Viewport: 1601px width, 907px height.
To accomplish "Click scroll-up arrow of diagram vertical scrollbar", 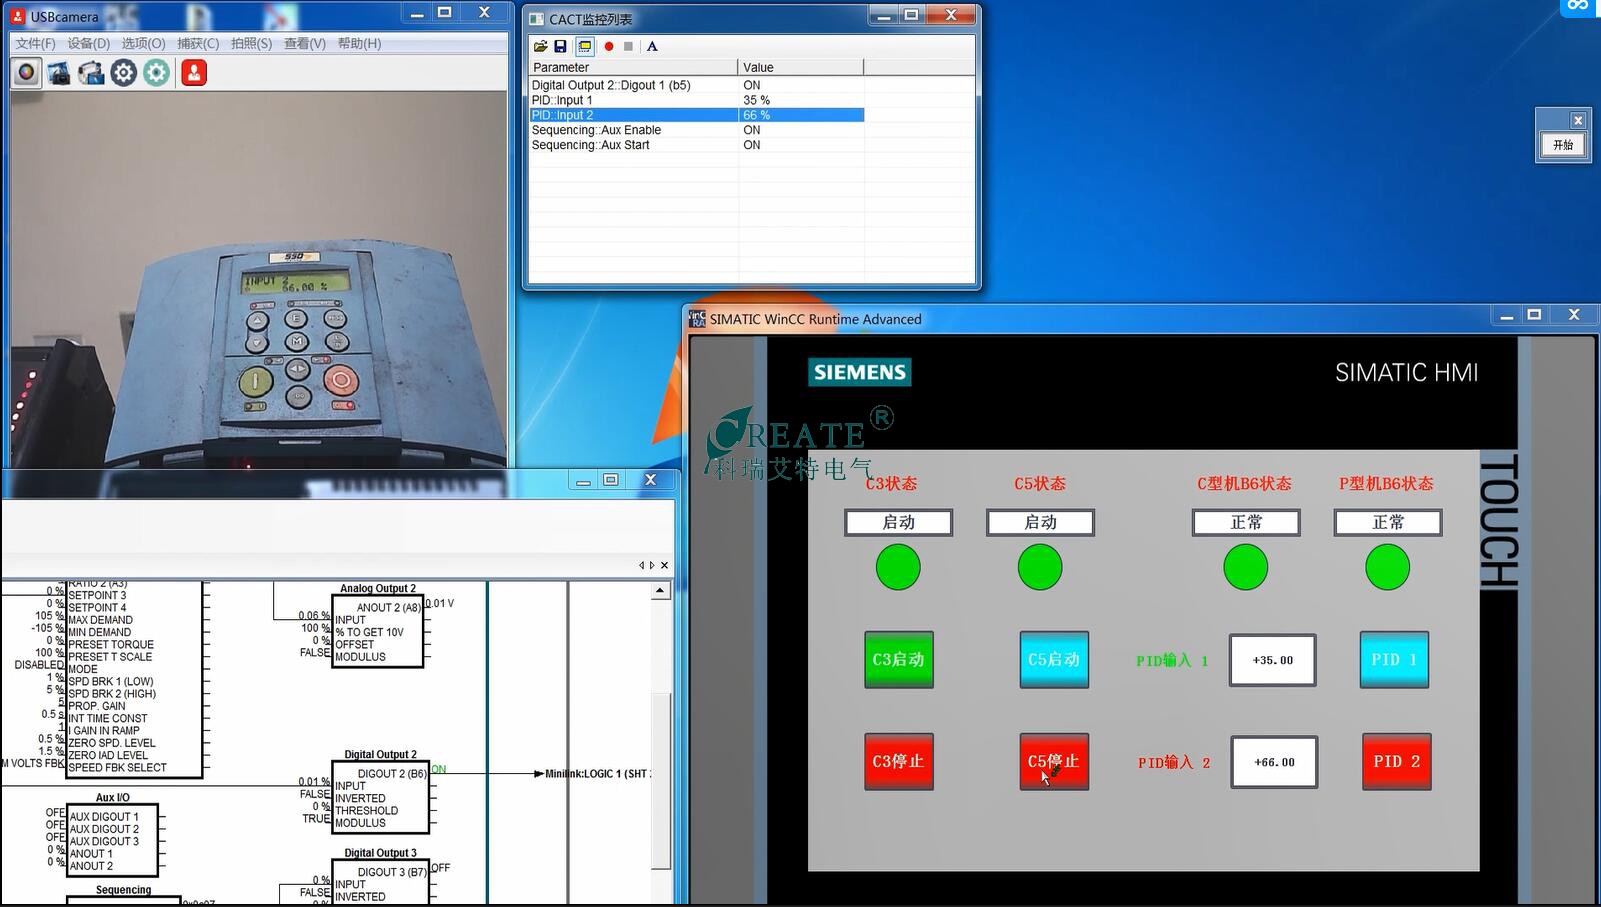I will pos(660,591).
